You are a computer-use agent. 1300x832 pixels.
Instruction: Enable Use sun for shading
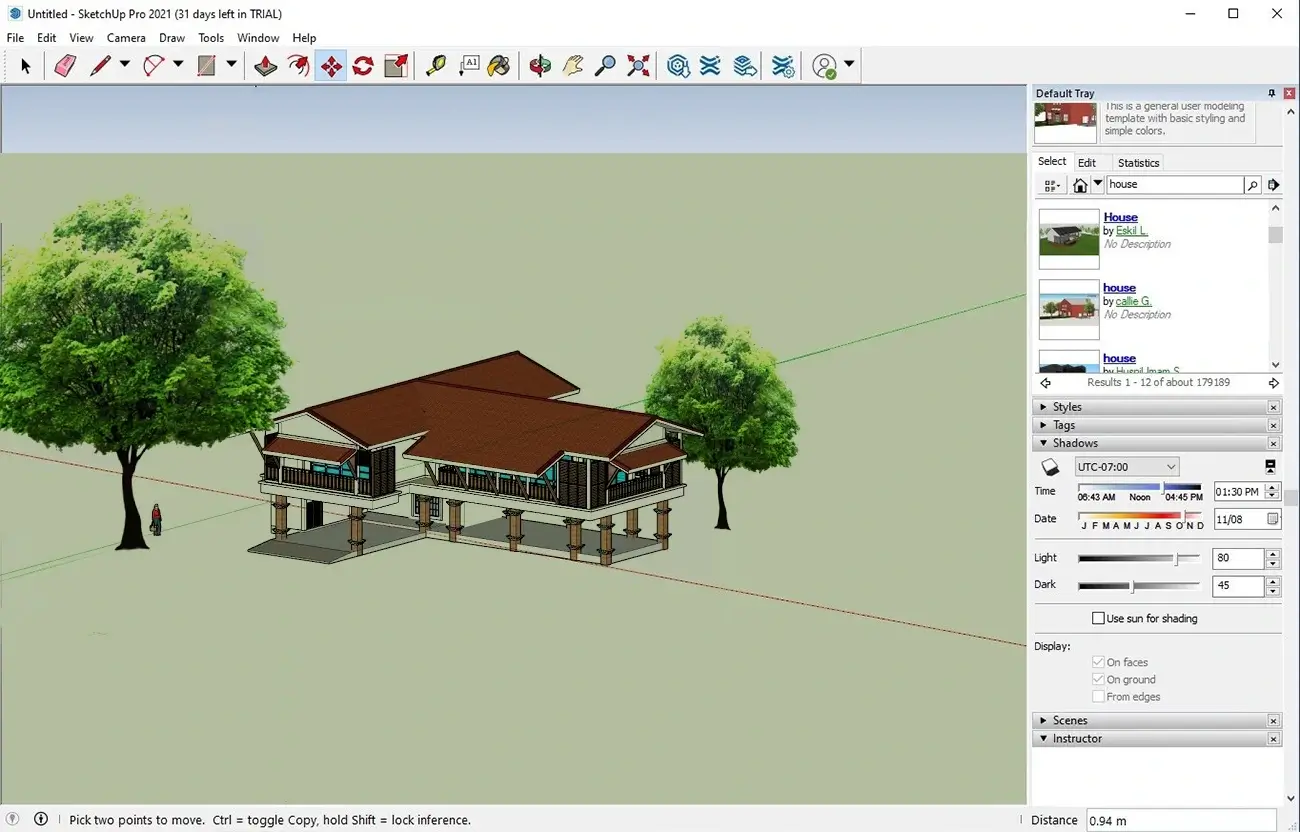point(1098,618)
